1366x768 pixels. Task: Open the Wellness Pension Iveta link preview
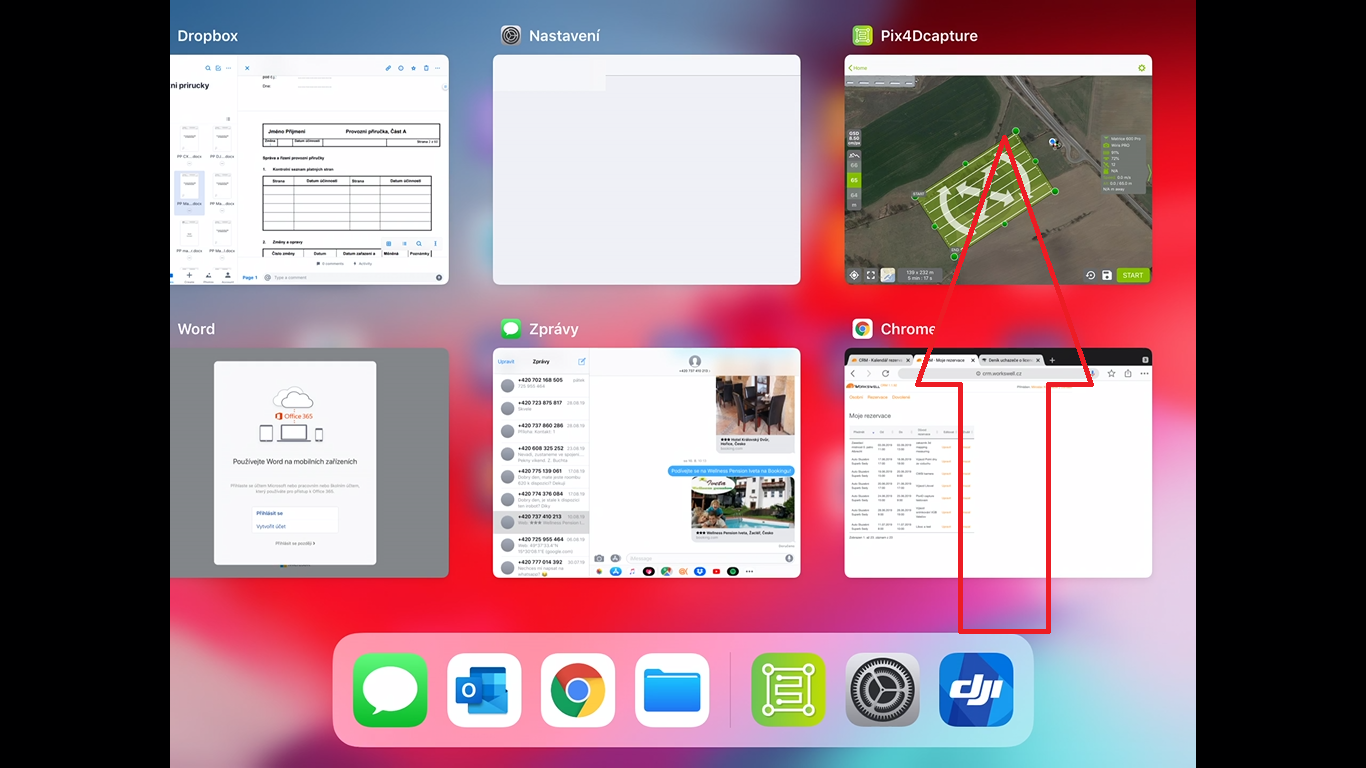tap(743, 508)
